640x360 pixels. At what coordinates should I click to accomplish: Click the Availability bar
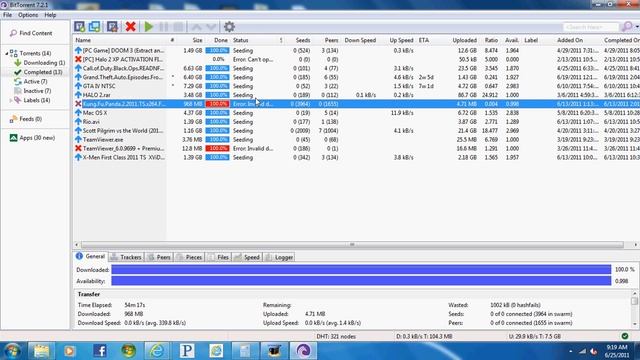[361, 281]
